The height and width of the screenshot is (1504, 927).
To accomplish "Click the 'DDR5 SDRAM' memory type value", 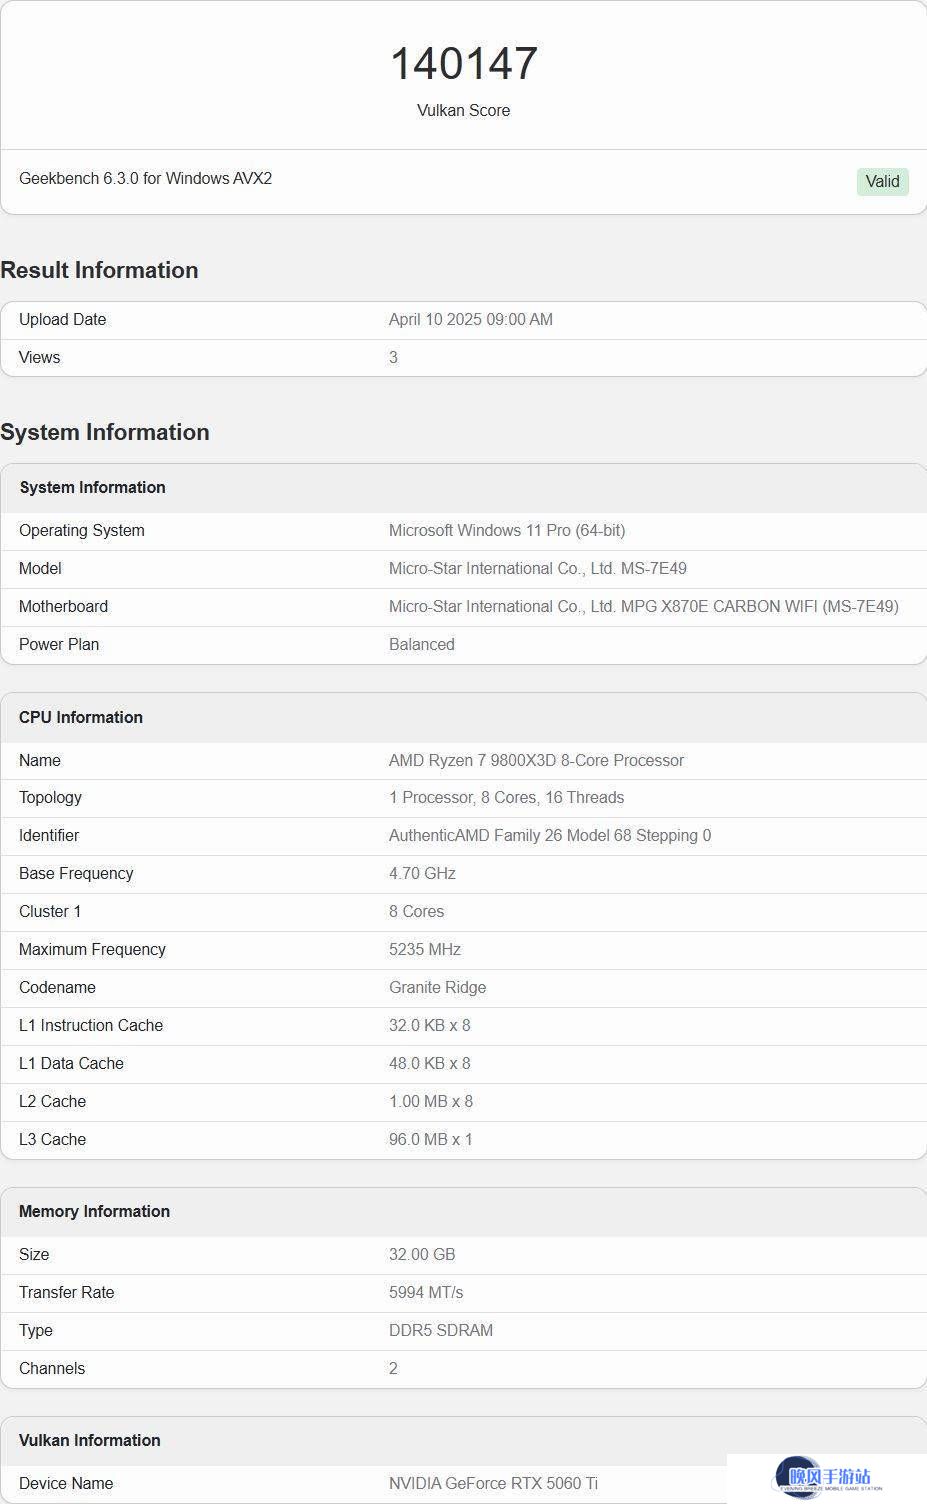I will 441,1331.
